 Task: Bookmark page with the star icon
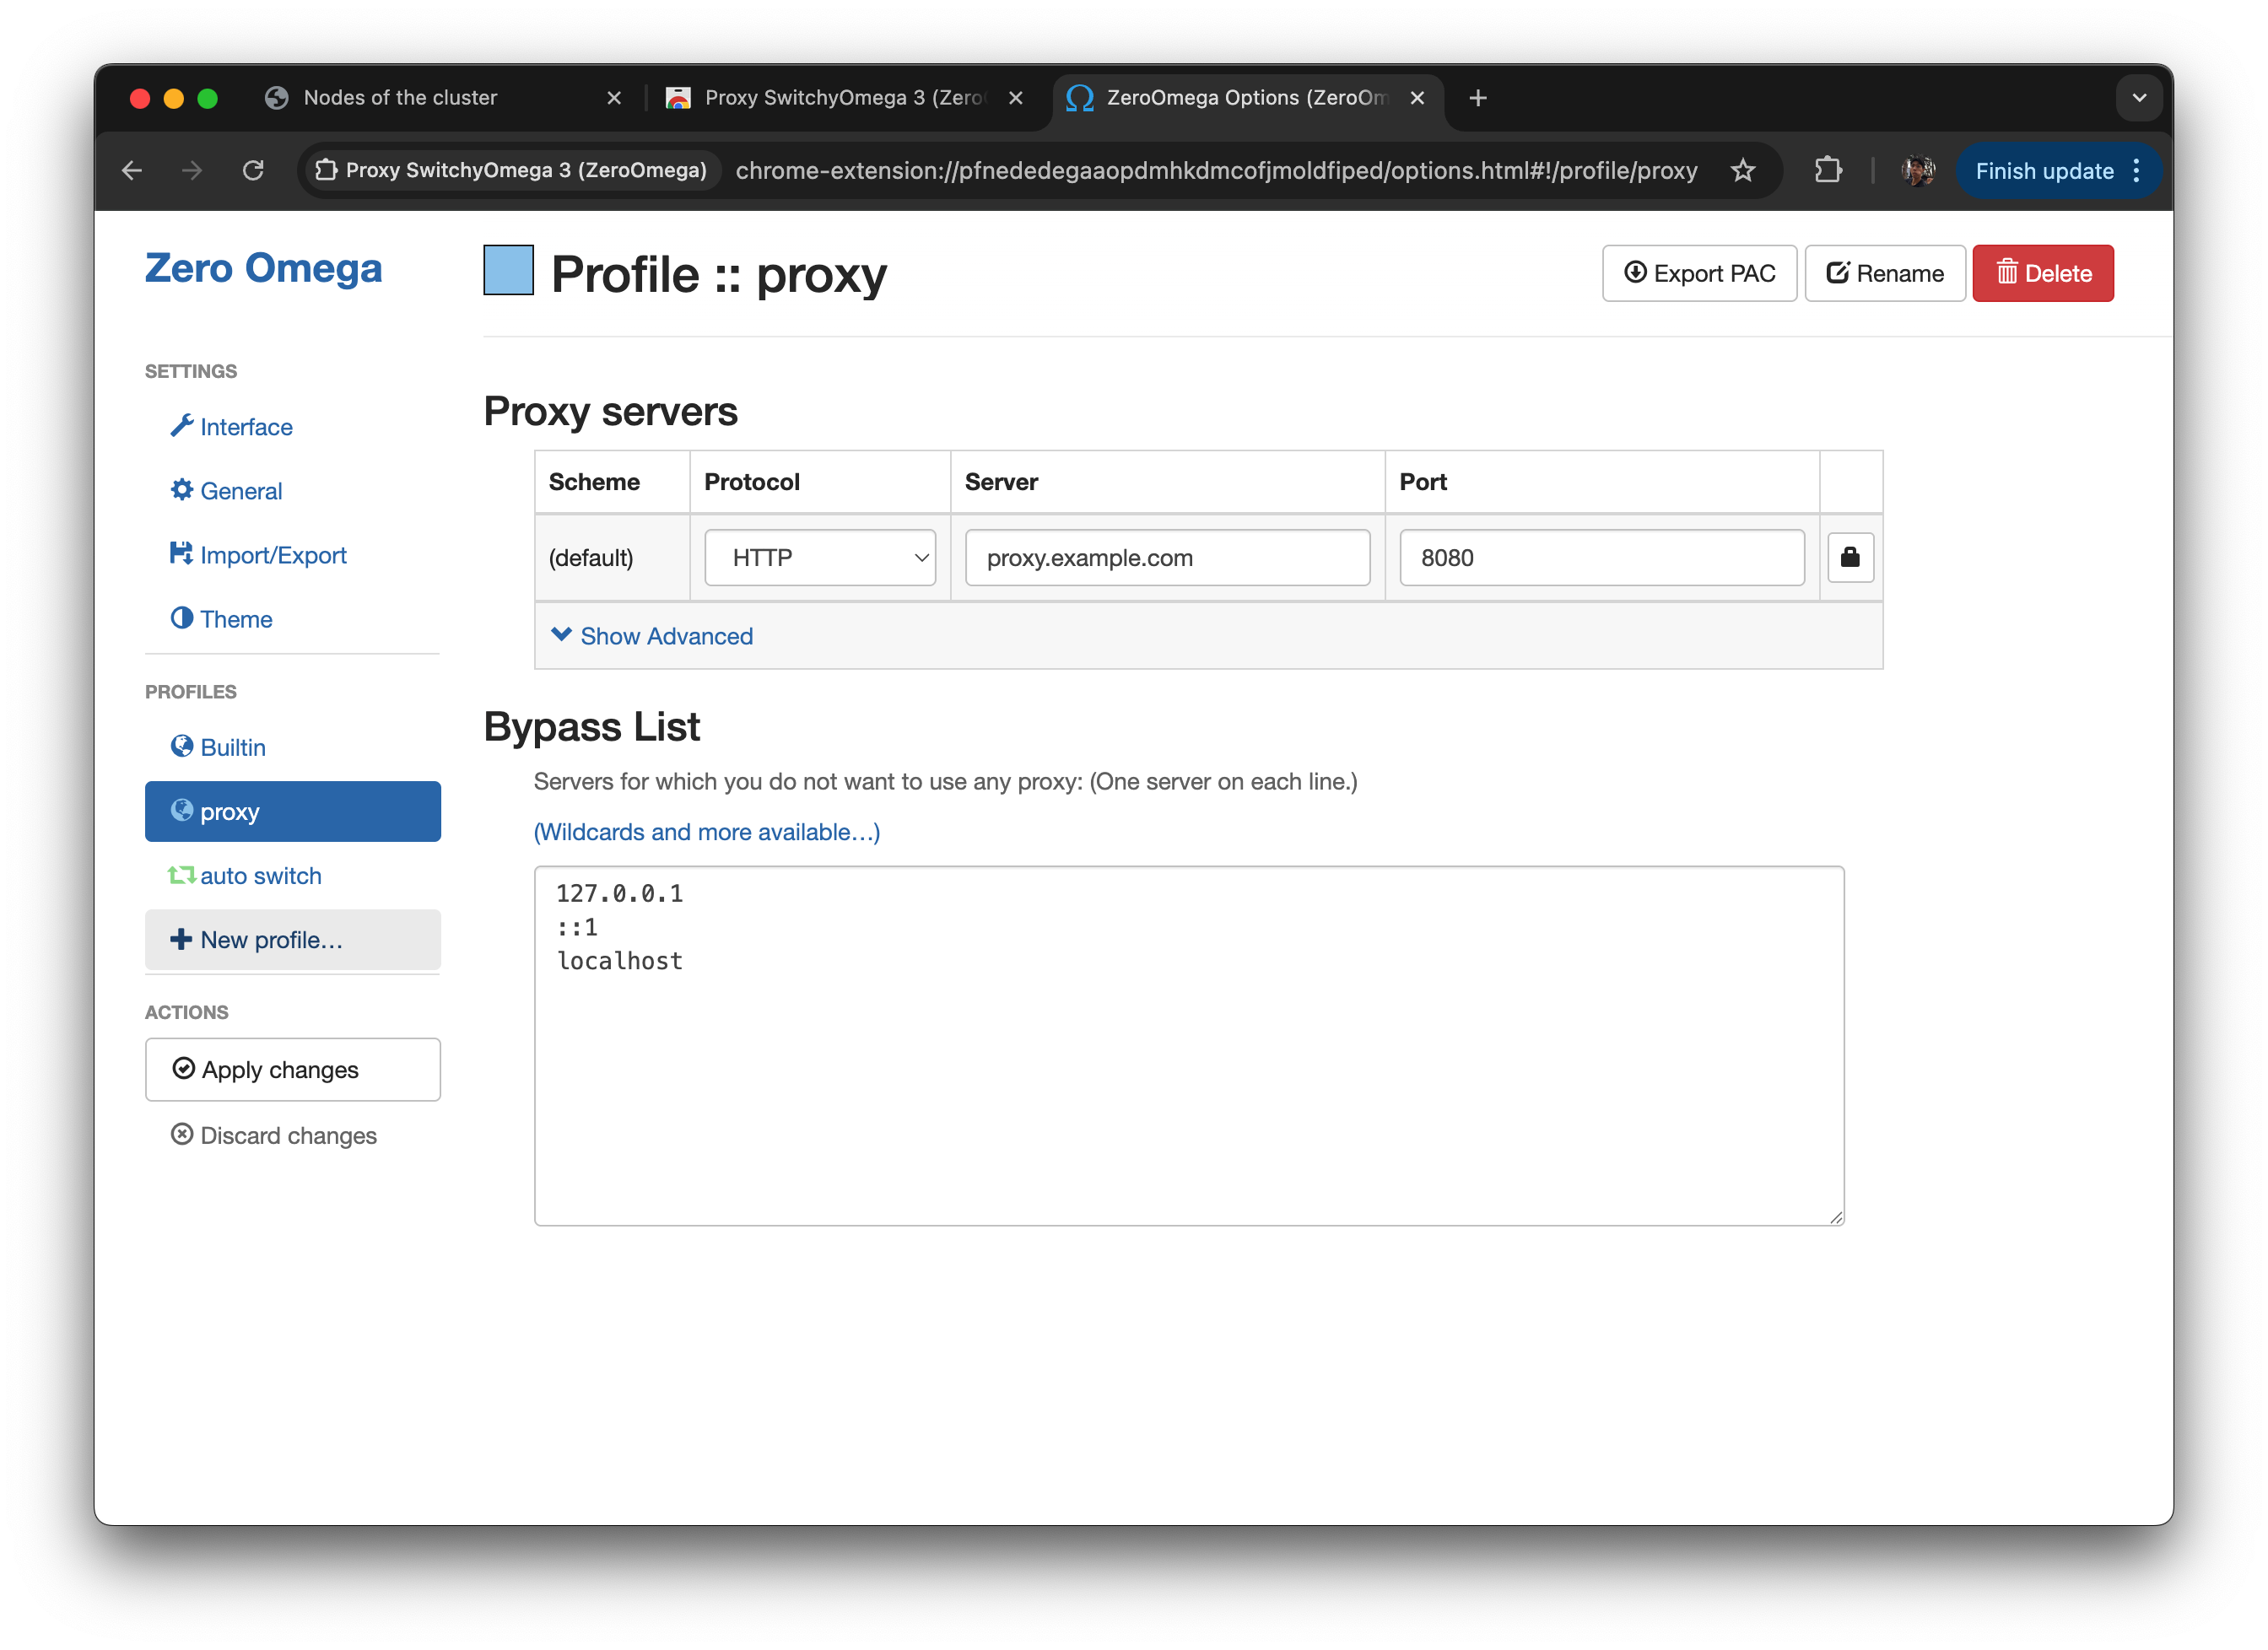click(1742, 171)
